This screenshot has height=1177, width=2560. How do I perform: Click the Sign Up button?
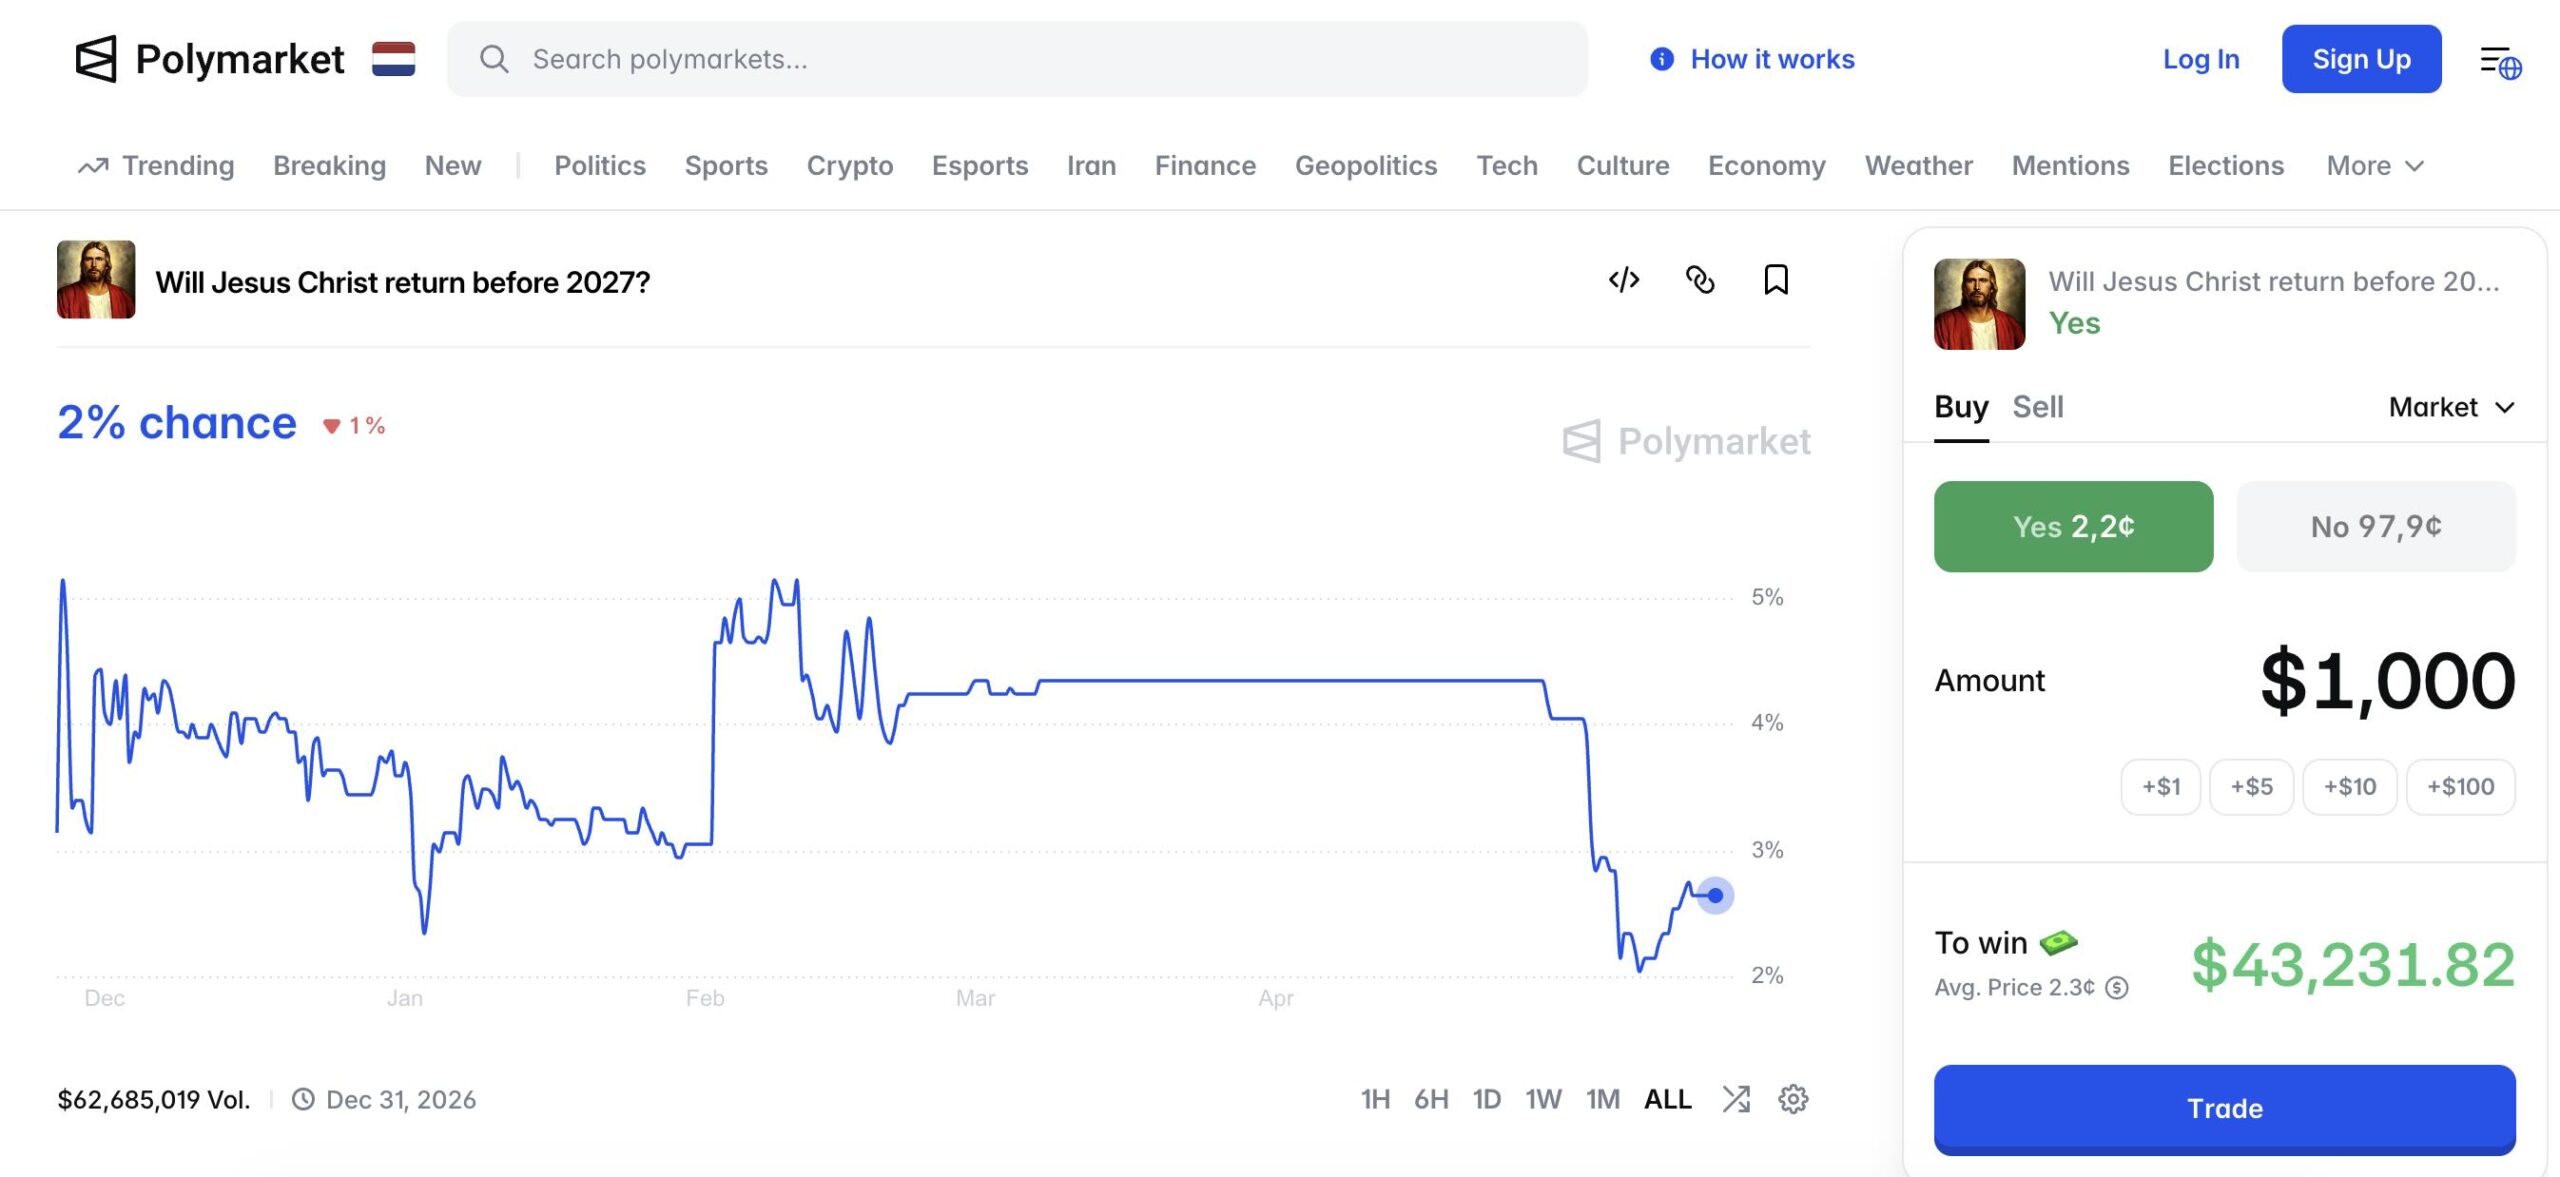[2361, 59]
